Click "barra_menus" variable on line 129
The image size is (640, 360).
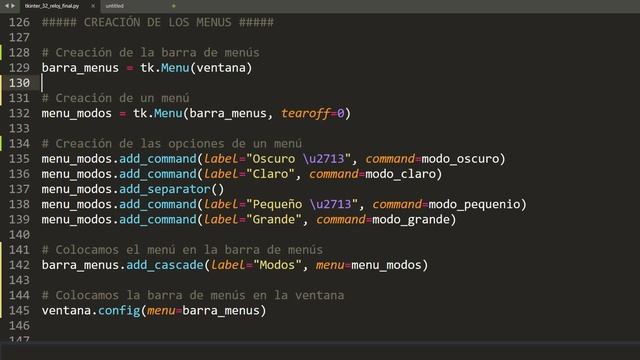pos(80,68)
